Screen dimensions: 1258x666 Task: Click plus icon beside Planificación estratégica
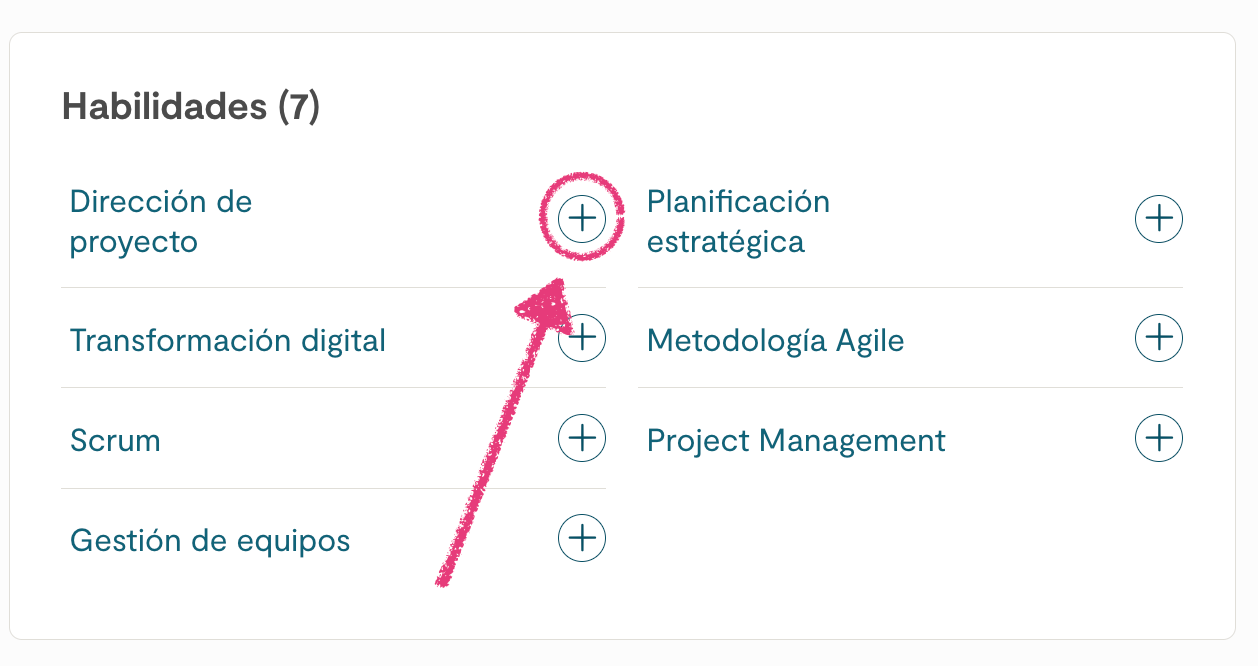coord(1158,219)
